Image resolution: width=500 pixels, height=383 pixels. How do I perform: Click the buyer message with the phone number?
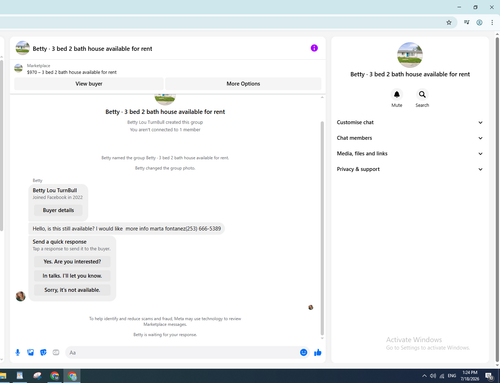pyautogui.click(x=127, y=229)
